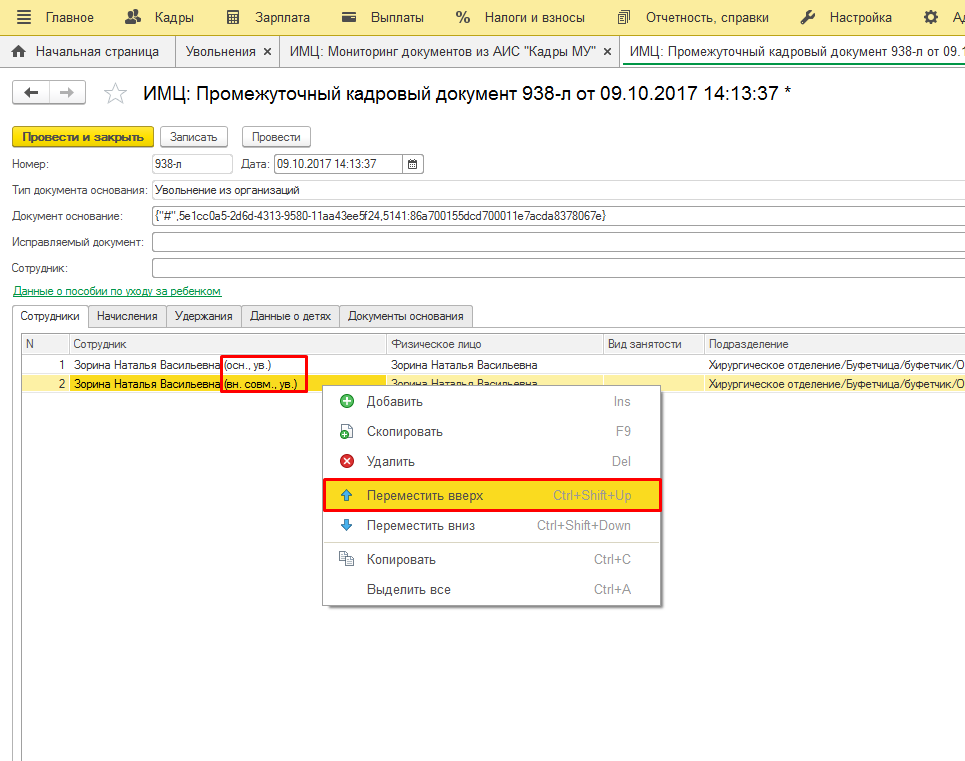Switch to the Начисления tab

click(x=127, y=316)
